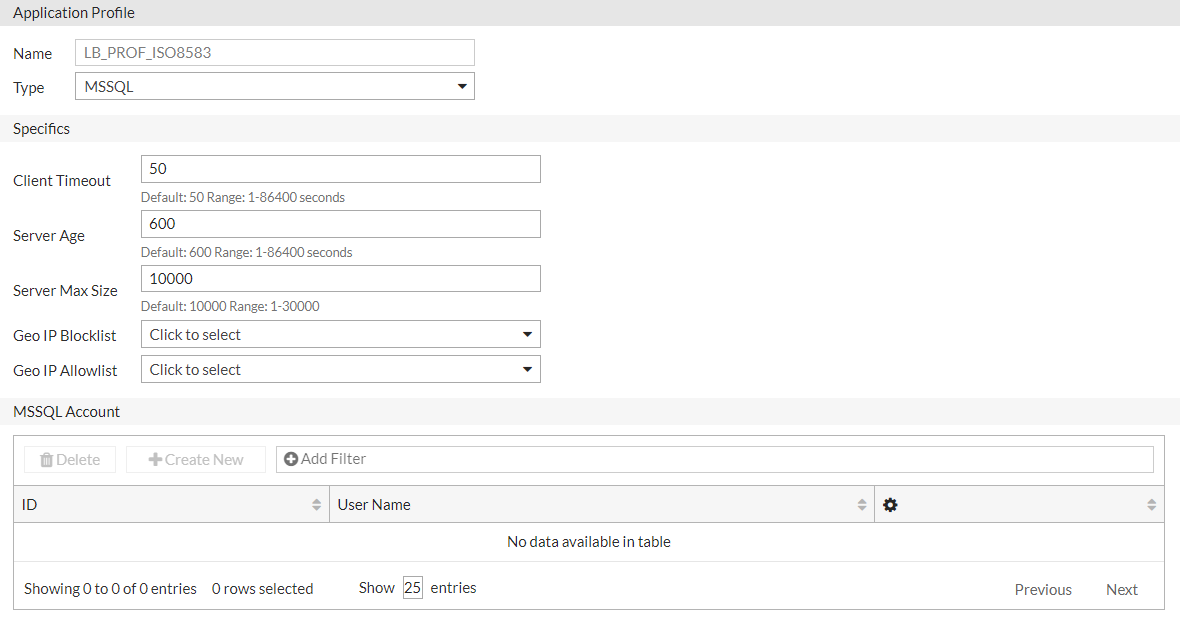Open the Geo IP Blocklist selector
This screenshot has height=630, width=1186.
pos(340,333)
